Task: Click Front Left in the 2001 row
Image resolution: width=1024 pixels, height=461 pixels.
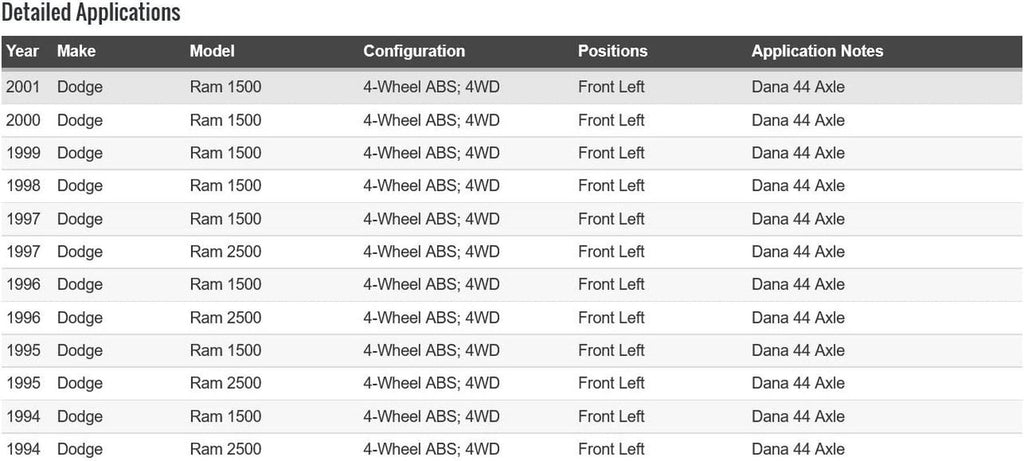Action: pos(611,87)
